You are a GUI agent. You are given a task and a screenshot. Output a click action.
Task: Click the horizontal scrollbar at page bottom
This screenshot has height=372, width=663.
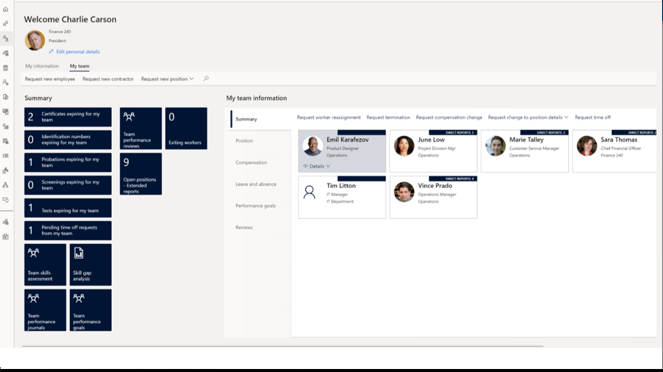283,346
